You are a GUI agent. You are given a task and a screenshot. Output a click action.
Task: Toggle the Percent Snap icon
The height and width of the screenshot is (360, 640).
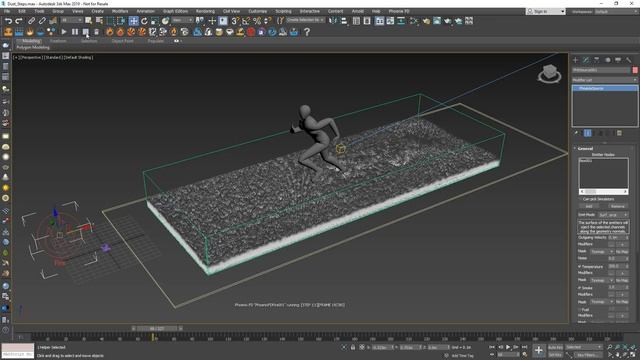257,20
